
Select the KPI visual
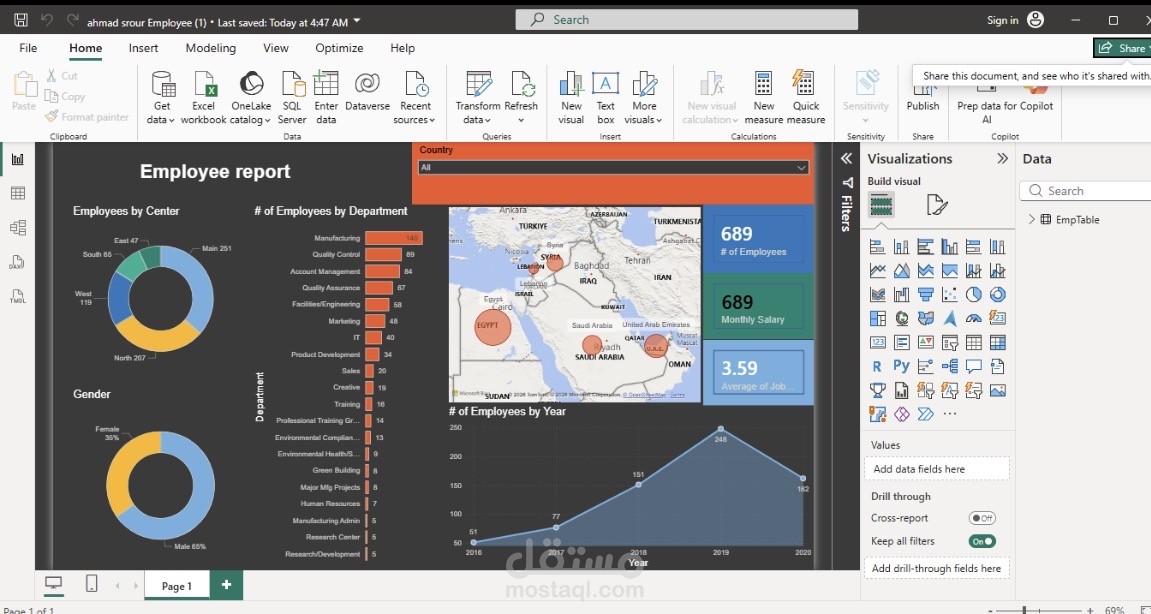[926, 342]
